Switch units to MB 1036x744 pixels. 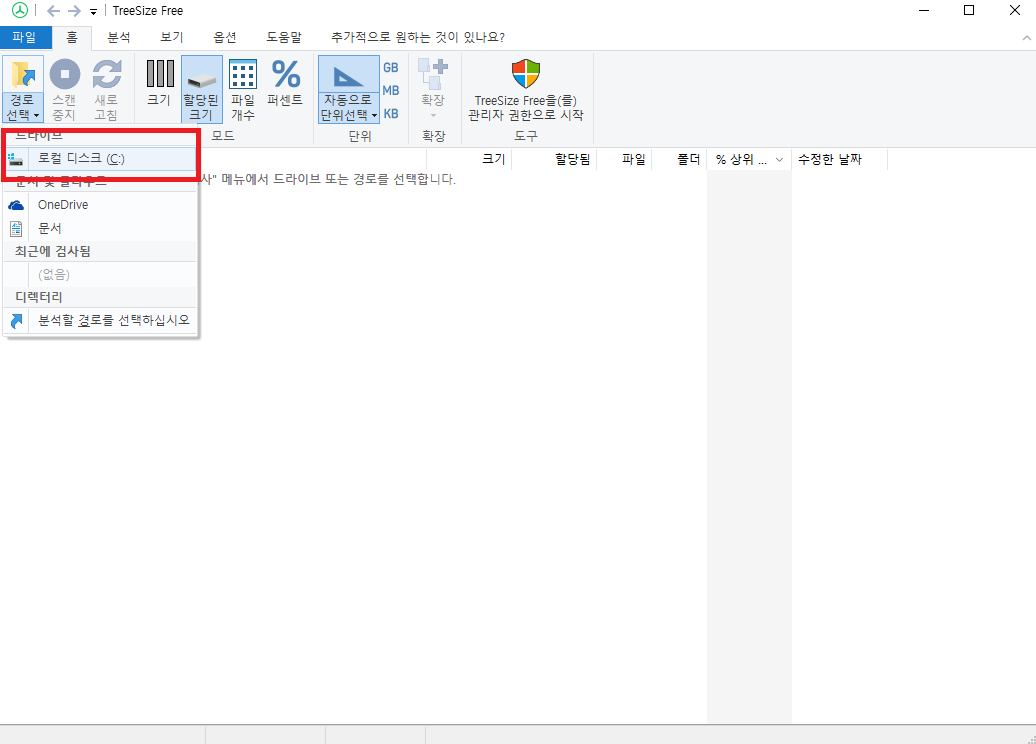[x=391, y=91]
